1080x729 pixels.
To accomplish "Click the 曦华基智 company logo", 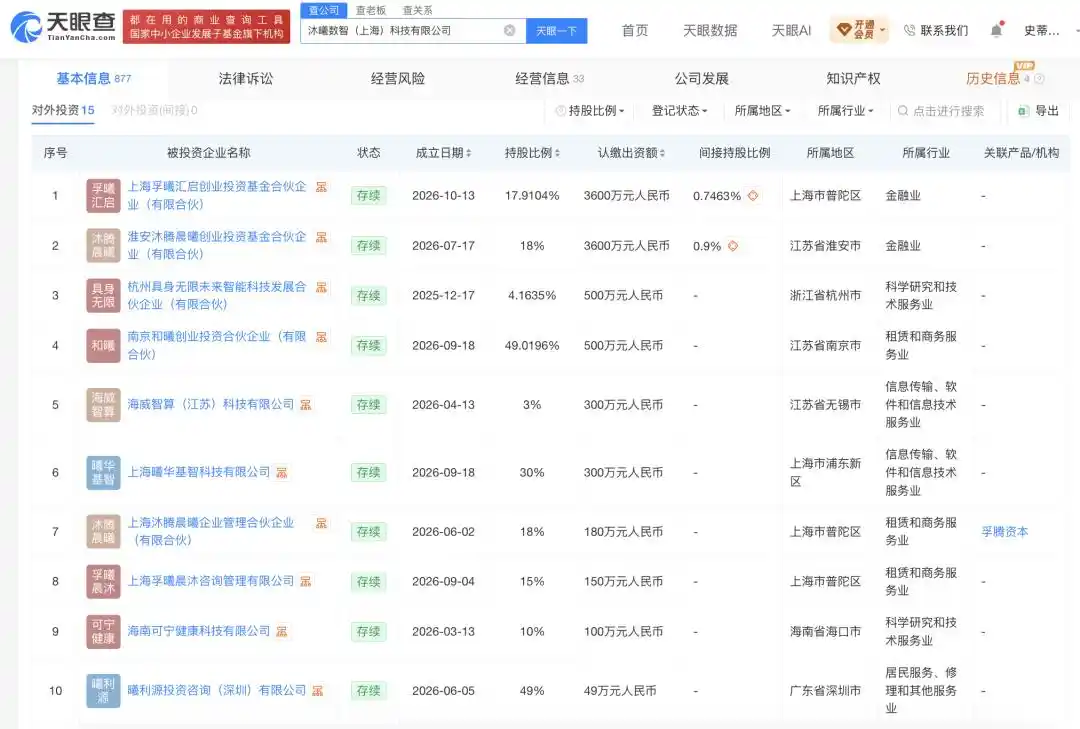I will [x=103, y=473].
